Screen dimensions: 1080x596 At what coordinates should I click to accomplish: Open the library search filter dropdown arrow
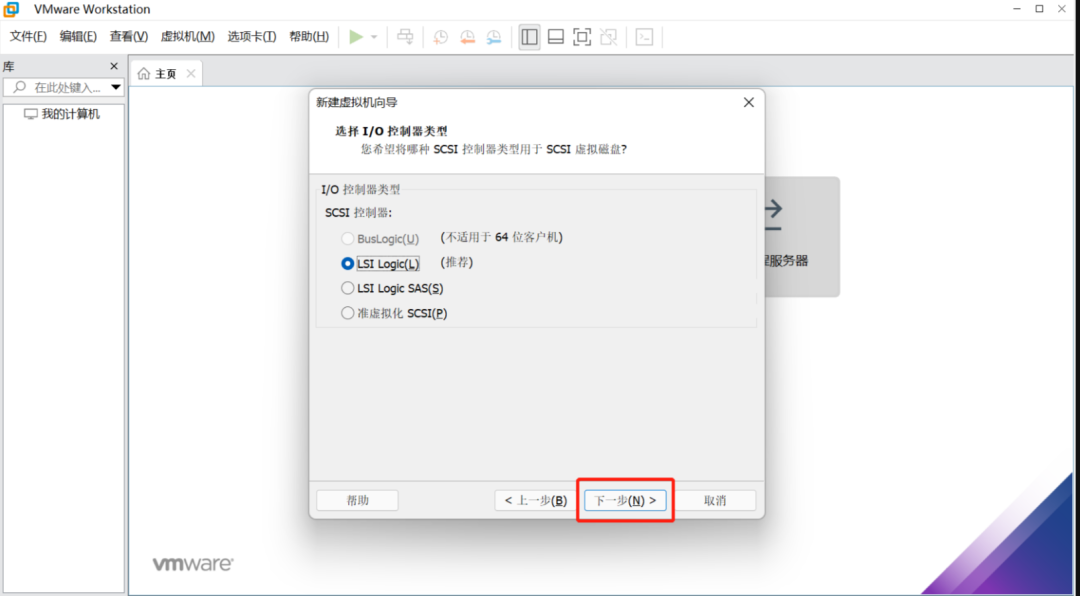[x=116, y=88]
